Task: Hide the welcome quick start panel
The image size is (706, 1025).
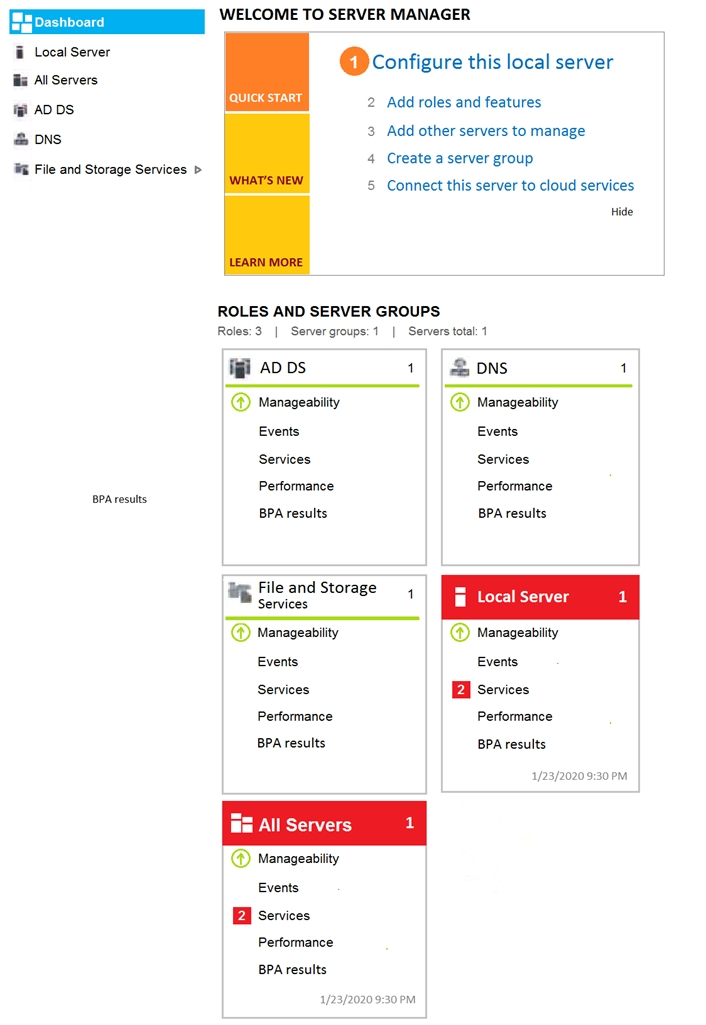Action: [622, 212]
